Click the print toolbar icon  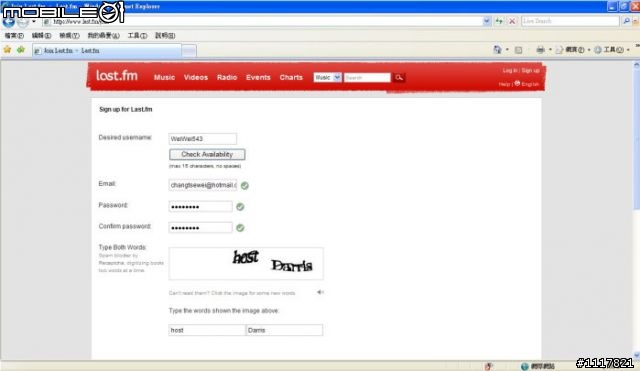[540, 50]
